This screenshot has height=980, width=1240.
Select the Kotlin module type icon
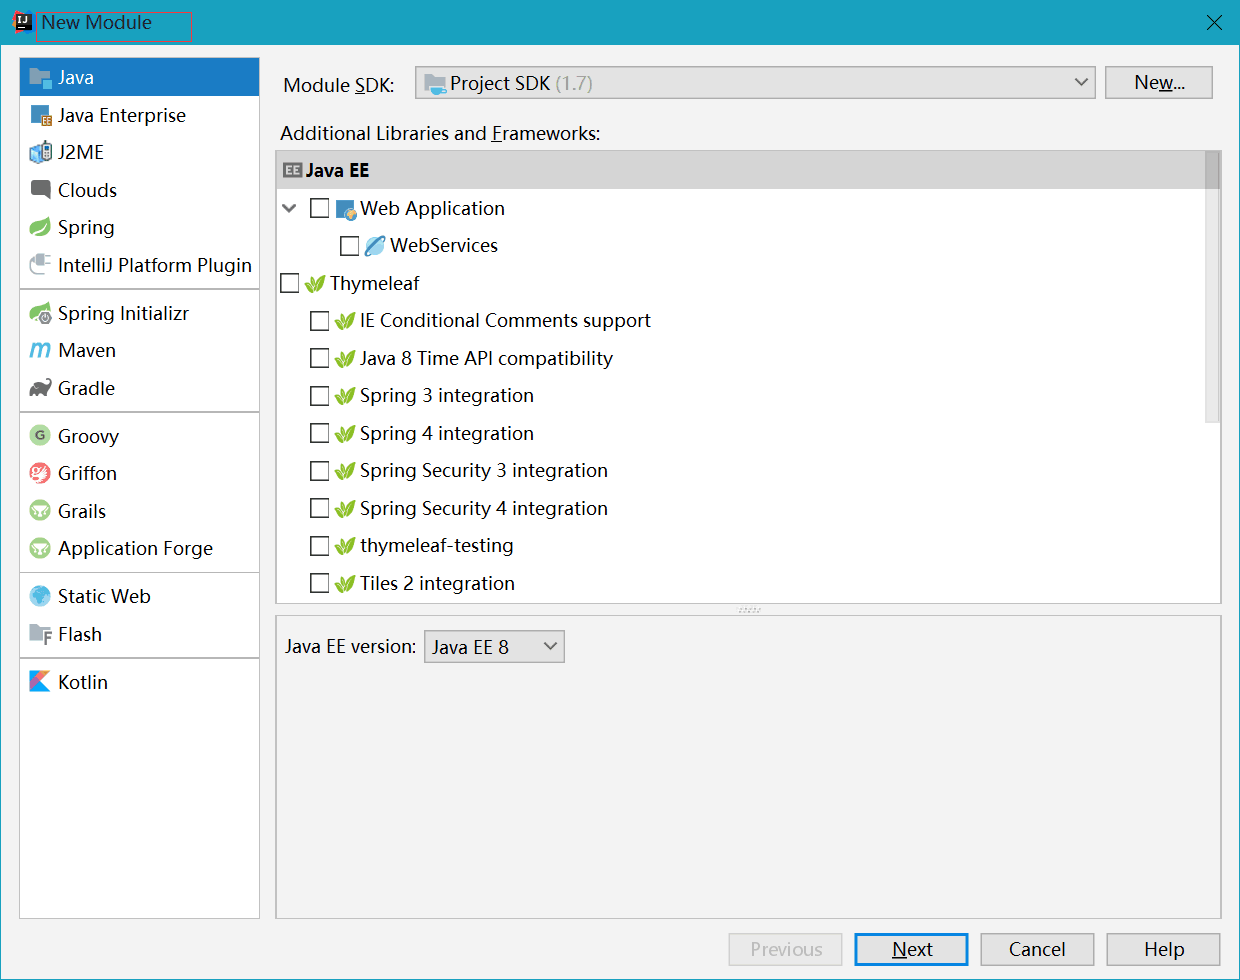click(40, 682)
